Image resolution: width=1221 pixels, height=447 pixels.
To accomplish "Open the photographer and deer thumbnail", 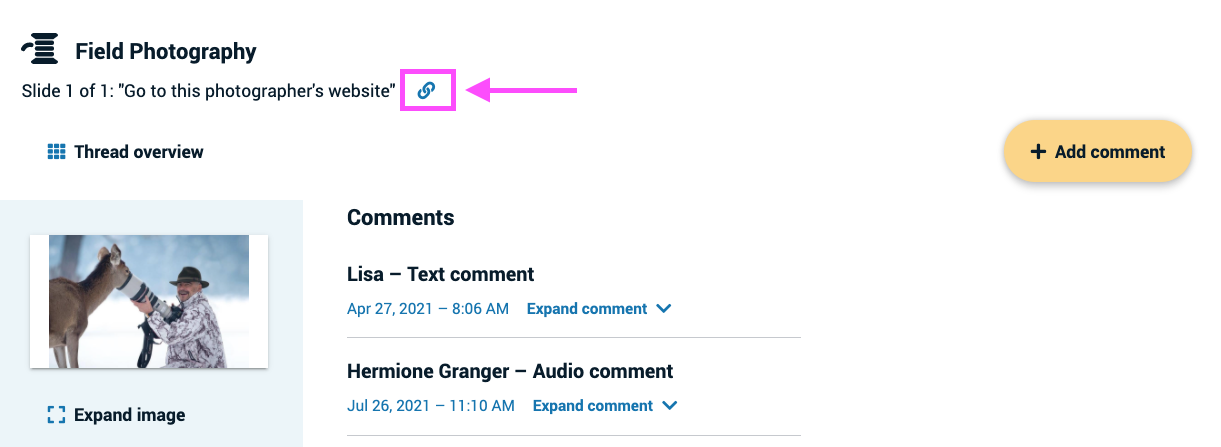I will point(149,301).
